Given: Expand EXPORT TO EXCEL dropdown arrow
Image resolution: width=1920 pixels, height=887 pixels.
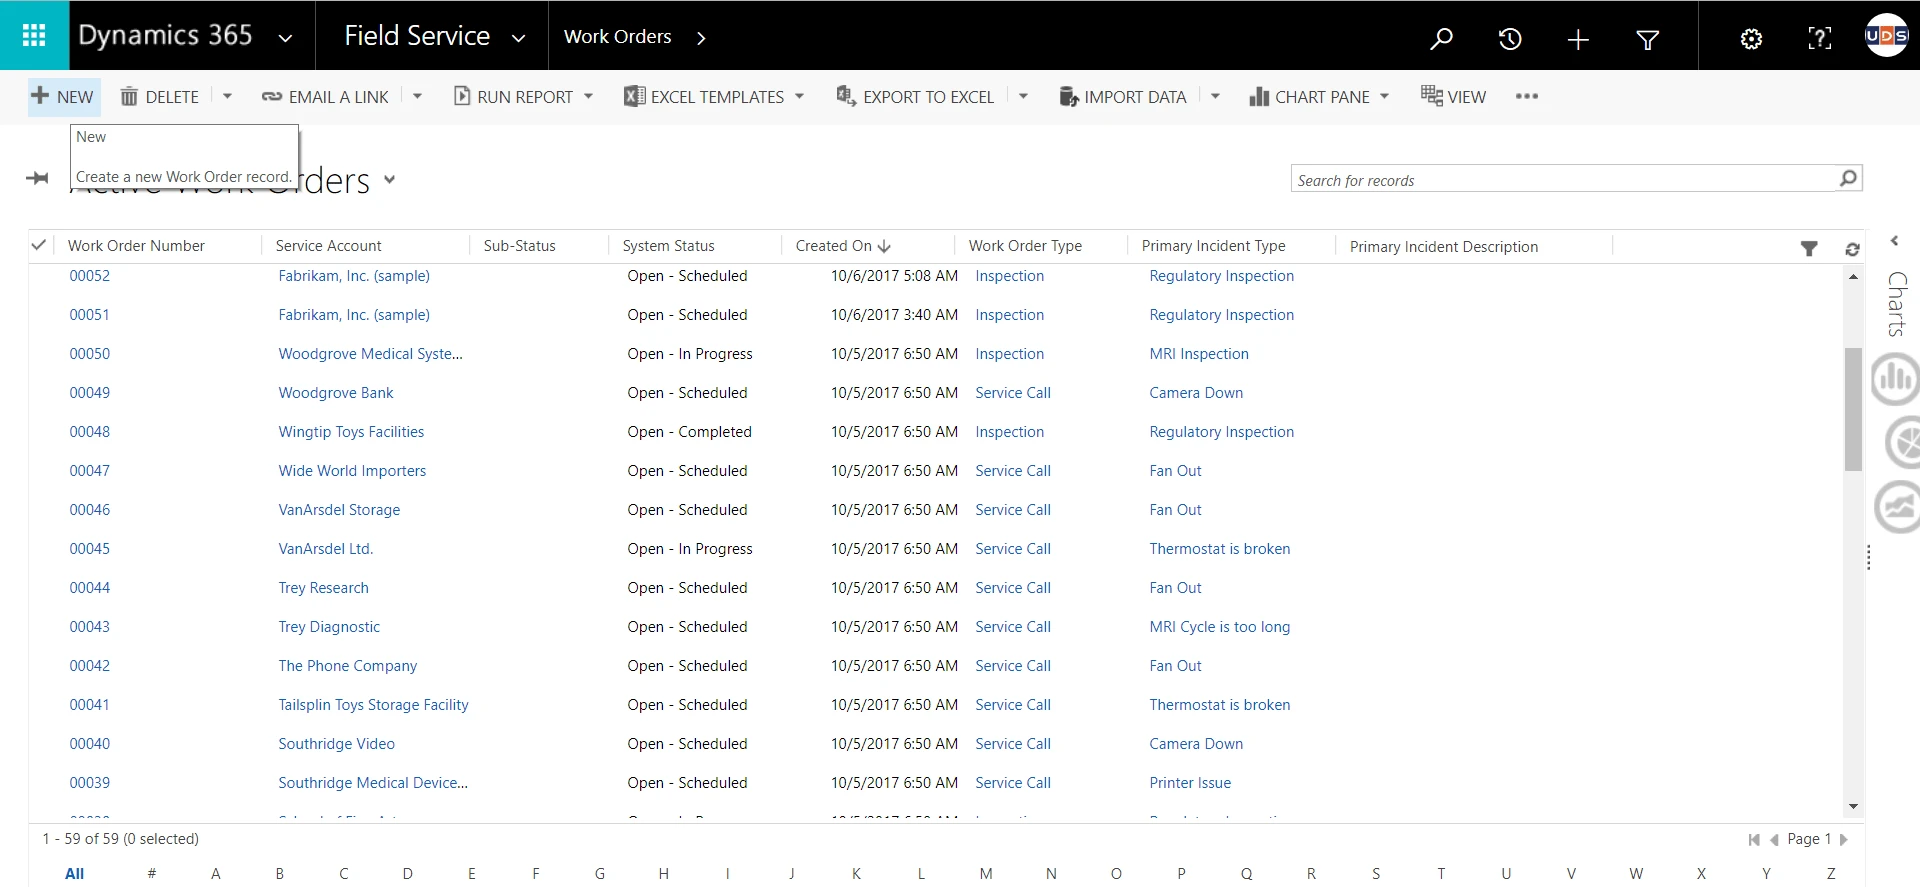Looking at the screenshot, I should pos(1023,97).
